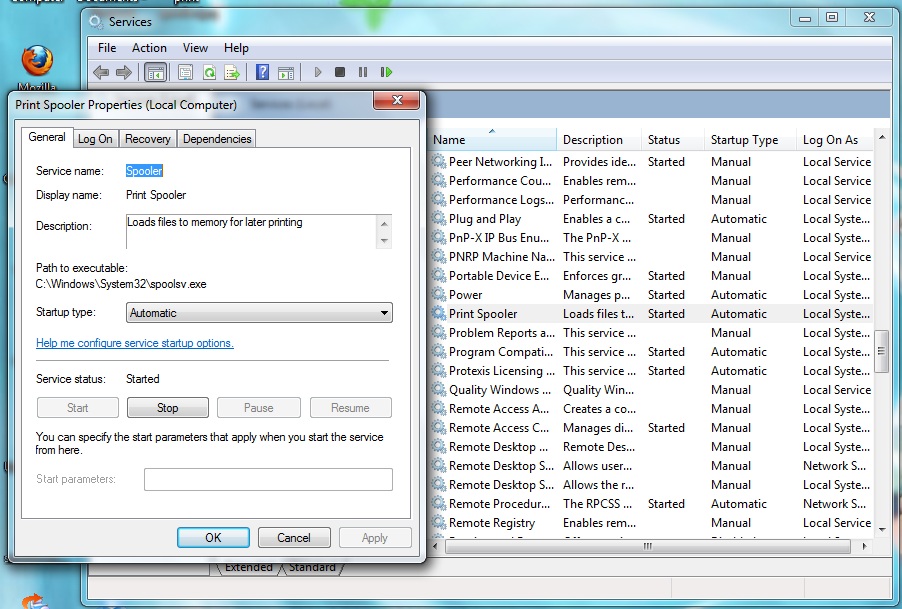Click the Help icon in the toolbar
The width and height of the screenshot is (902, 609).
(x=261, y=72)
